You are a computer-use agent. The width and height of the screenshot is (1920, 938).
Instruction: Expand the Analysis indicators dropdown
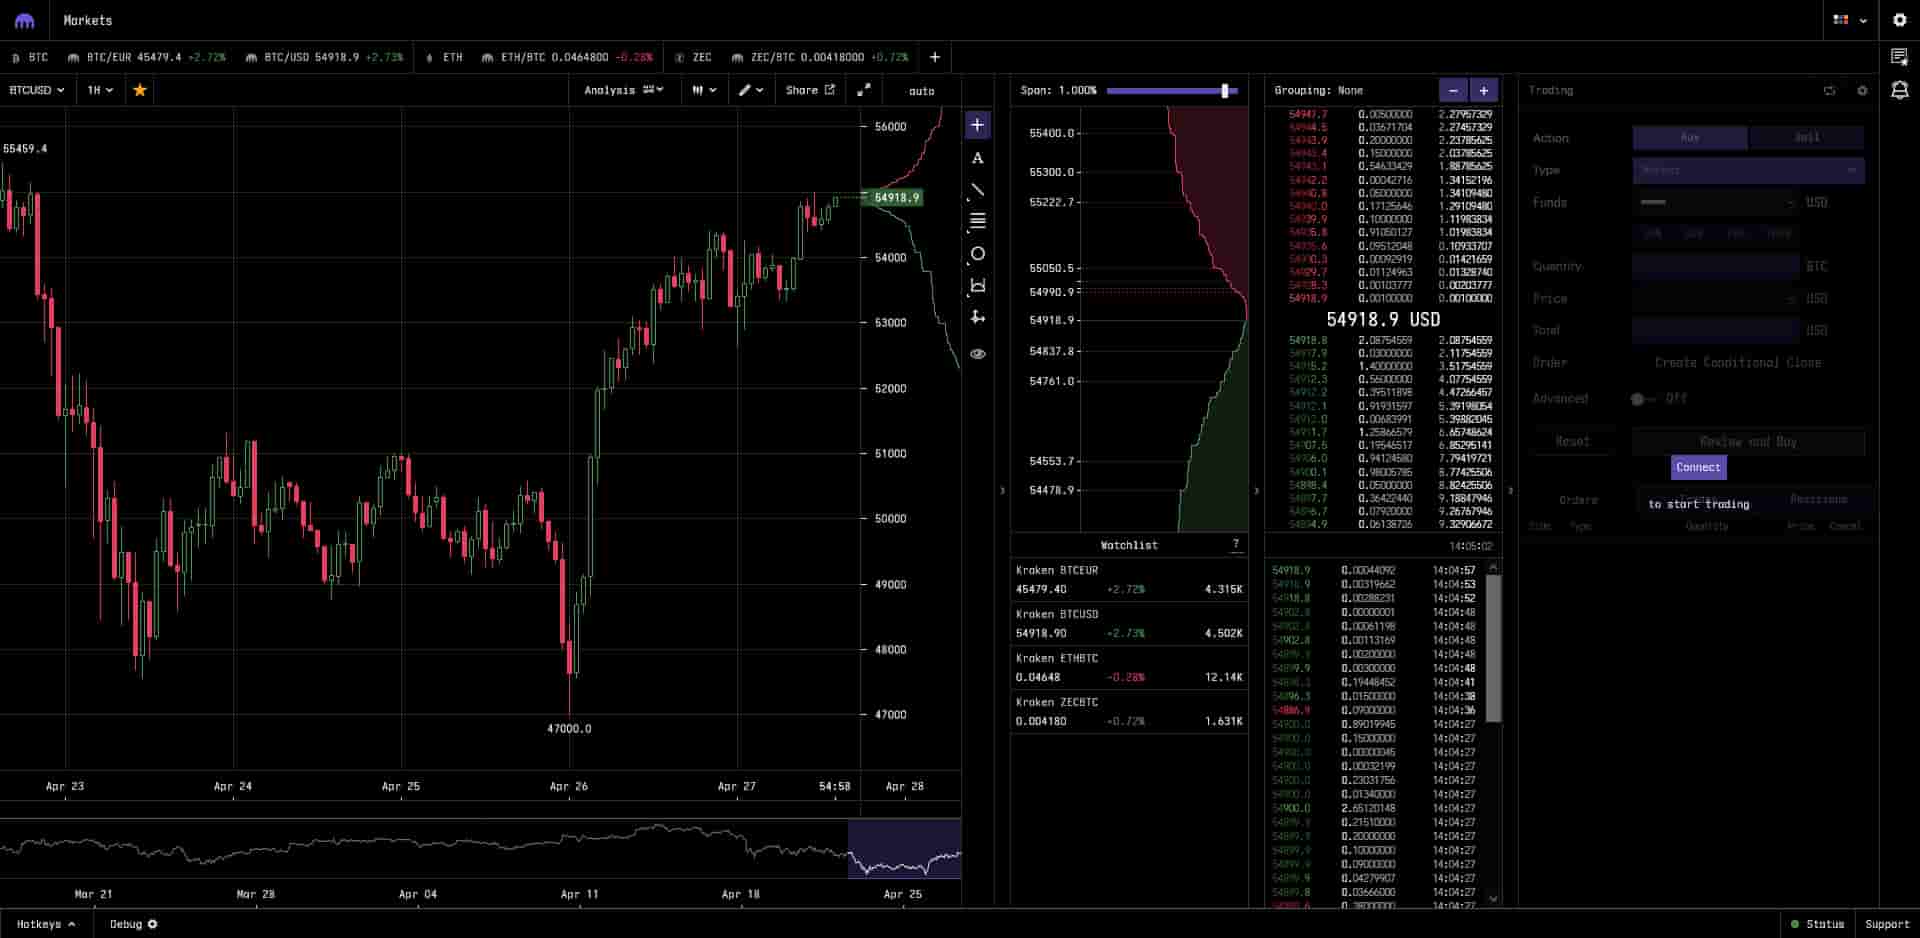[x=623, y=90]
